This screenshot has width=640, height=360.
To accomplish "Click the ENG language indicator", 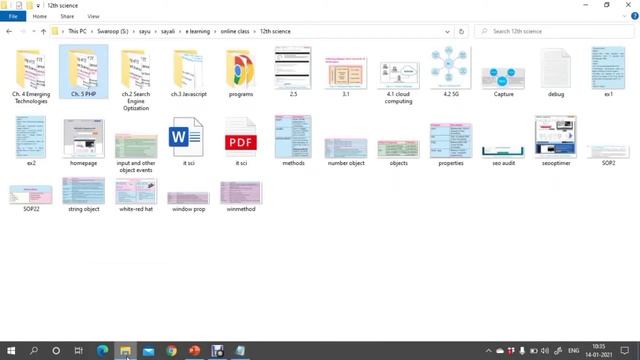I will pos(573,351).
